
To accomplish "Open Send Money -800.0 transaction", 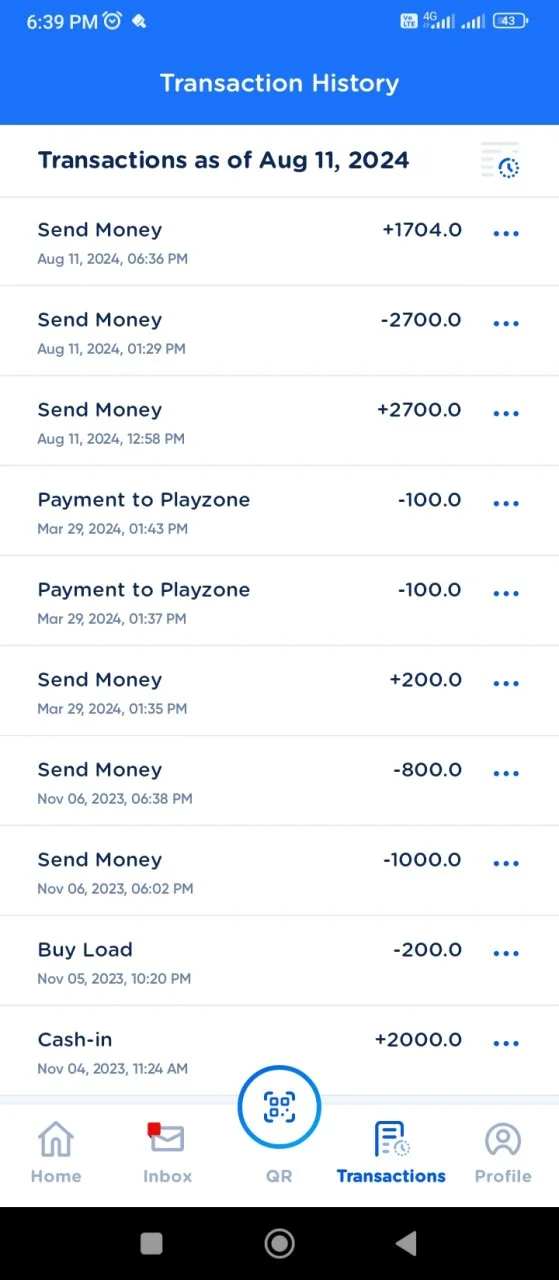I will click(279, 781).
